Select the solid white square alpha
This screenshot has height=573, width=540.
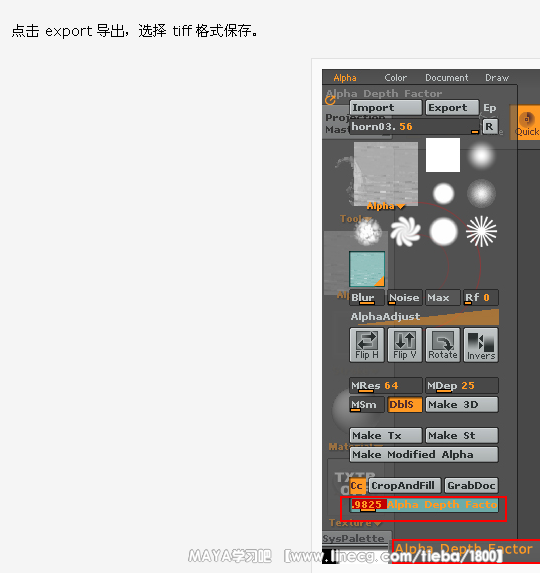tap(443, 155)
